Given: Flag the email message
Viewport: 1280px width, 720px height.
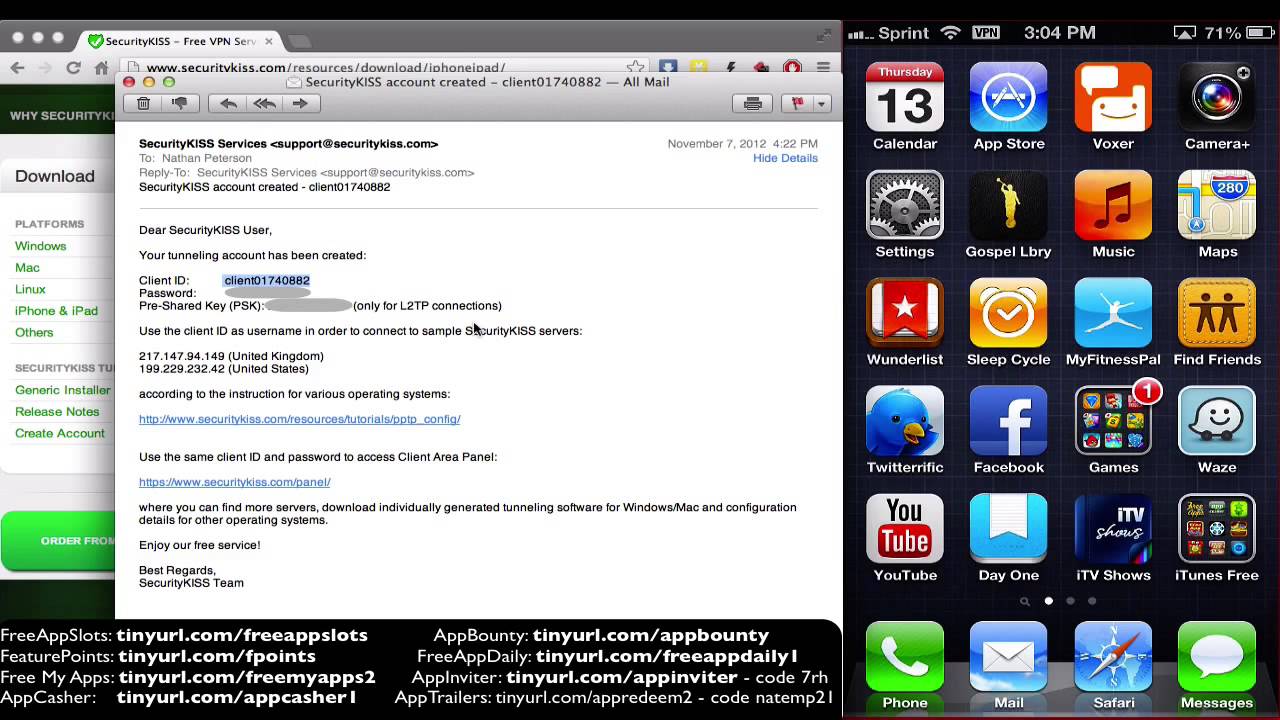Looking at the screenshot, I should pos(797,103).
